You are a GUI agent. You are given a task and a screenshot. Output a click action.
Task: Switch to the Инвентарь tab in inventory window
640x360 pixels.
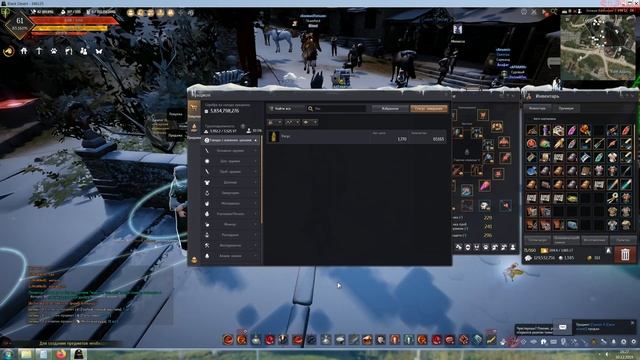point(538,108)
